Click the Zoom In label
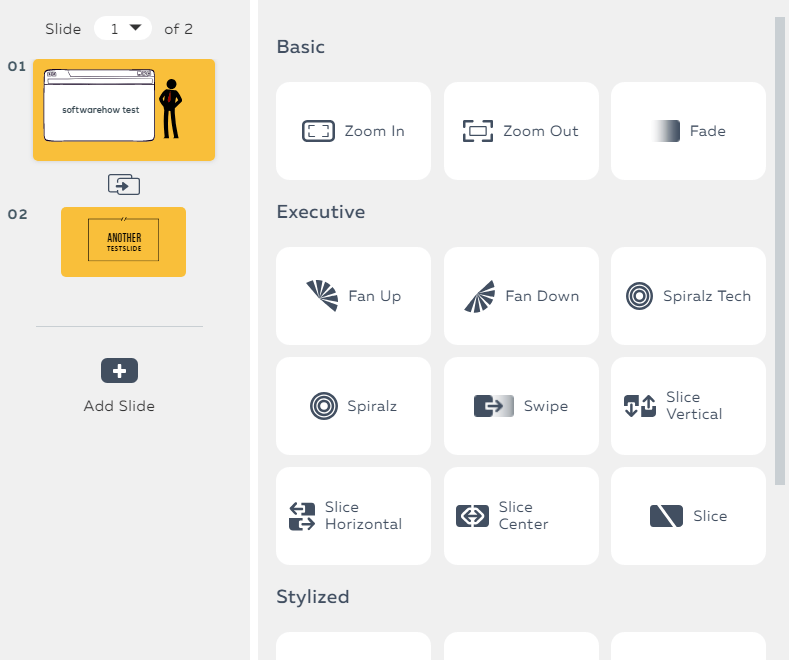The width and height of the screenshot is (789, 660). pyautogui.click(x=374, y=131)
